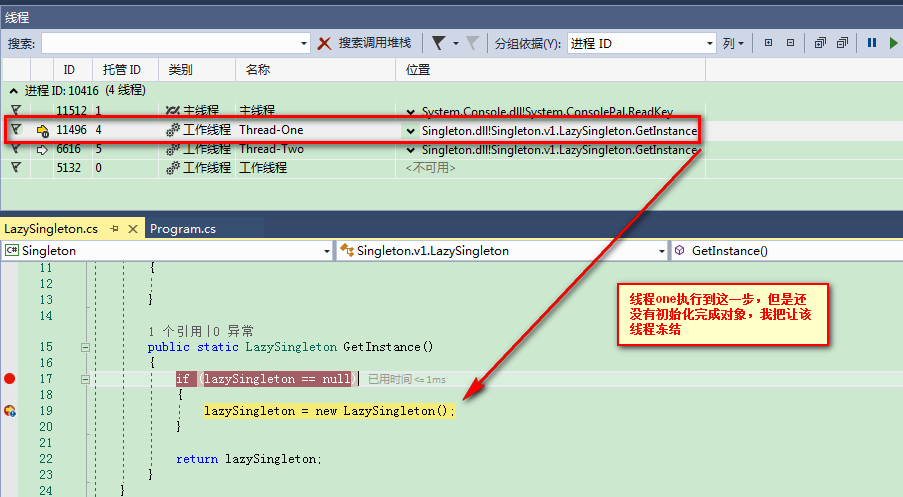This screenshot has width=903, height=497.
Task: Expand the location stack for Thread-One
Action: pyautogui.click(x=410, y=131)
